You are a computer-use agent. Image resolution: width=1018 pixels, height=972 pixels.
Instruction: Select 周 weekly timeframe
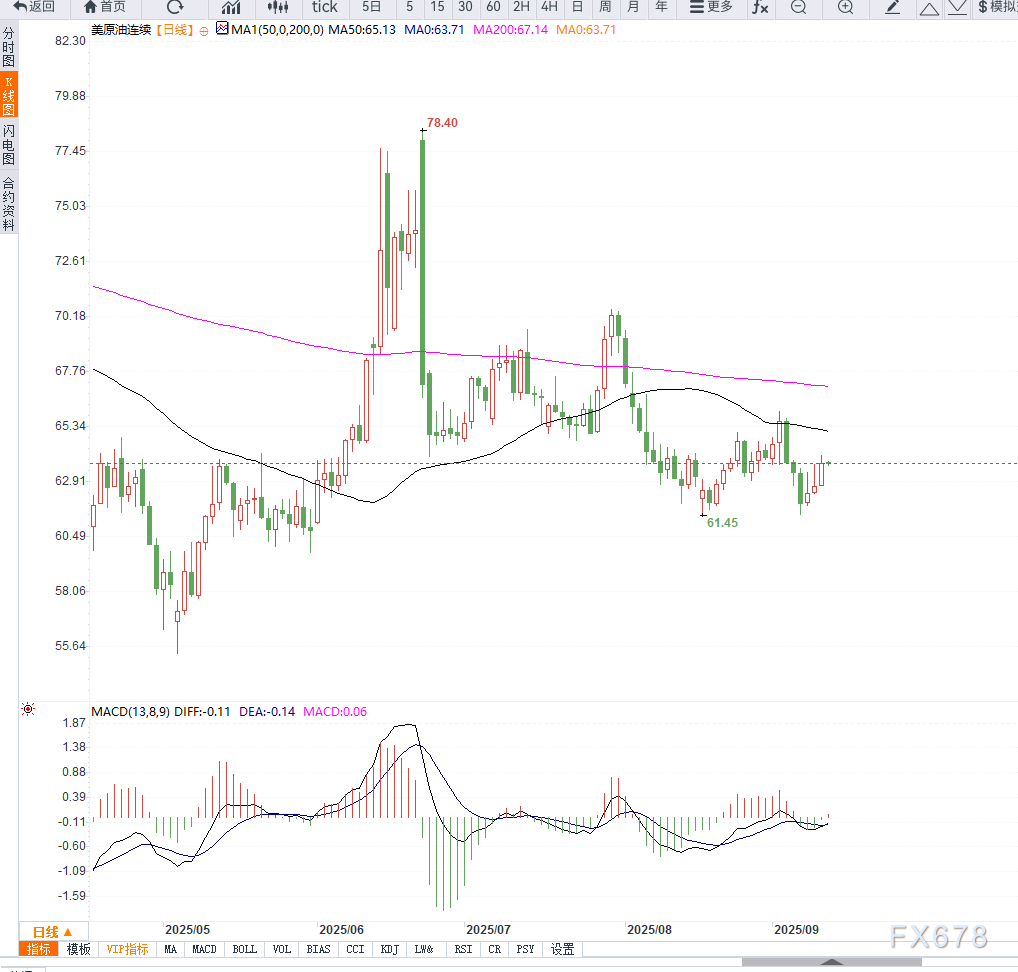click(605, 7)
